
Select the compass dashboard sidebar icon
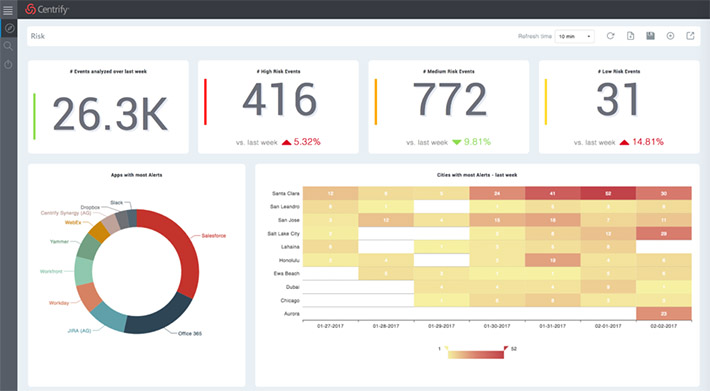click(9, 29)
